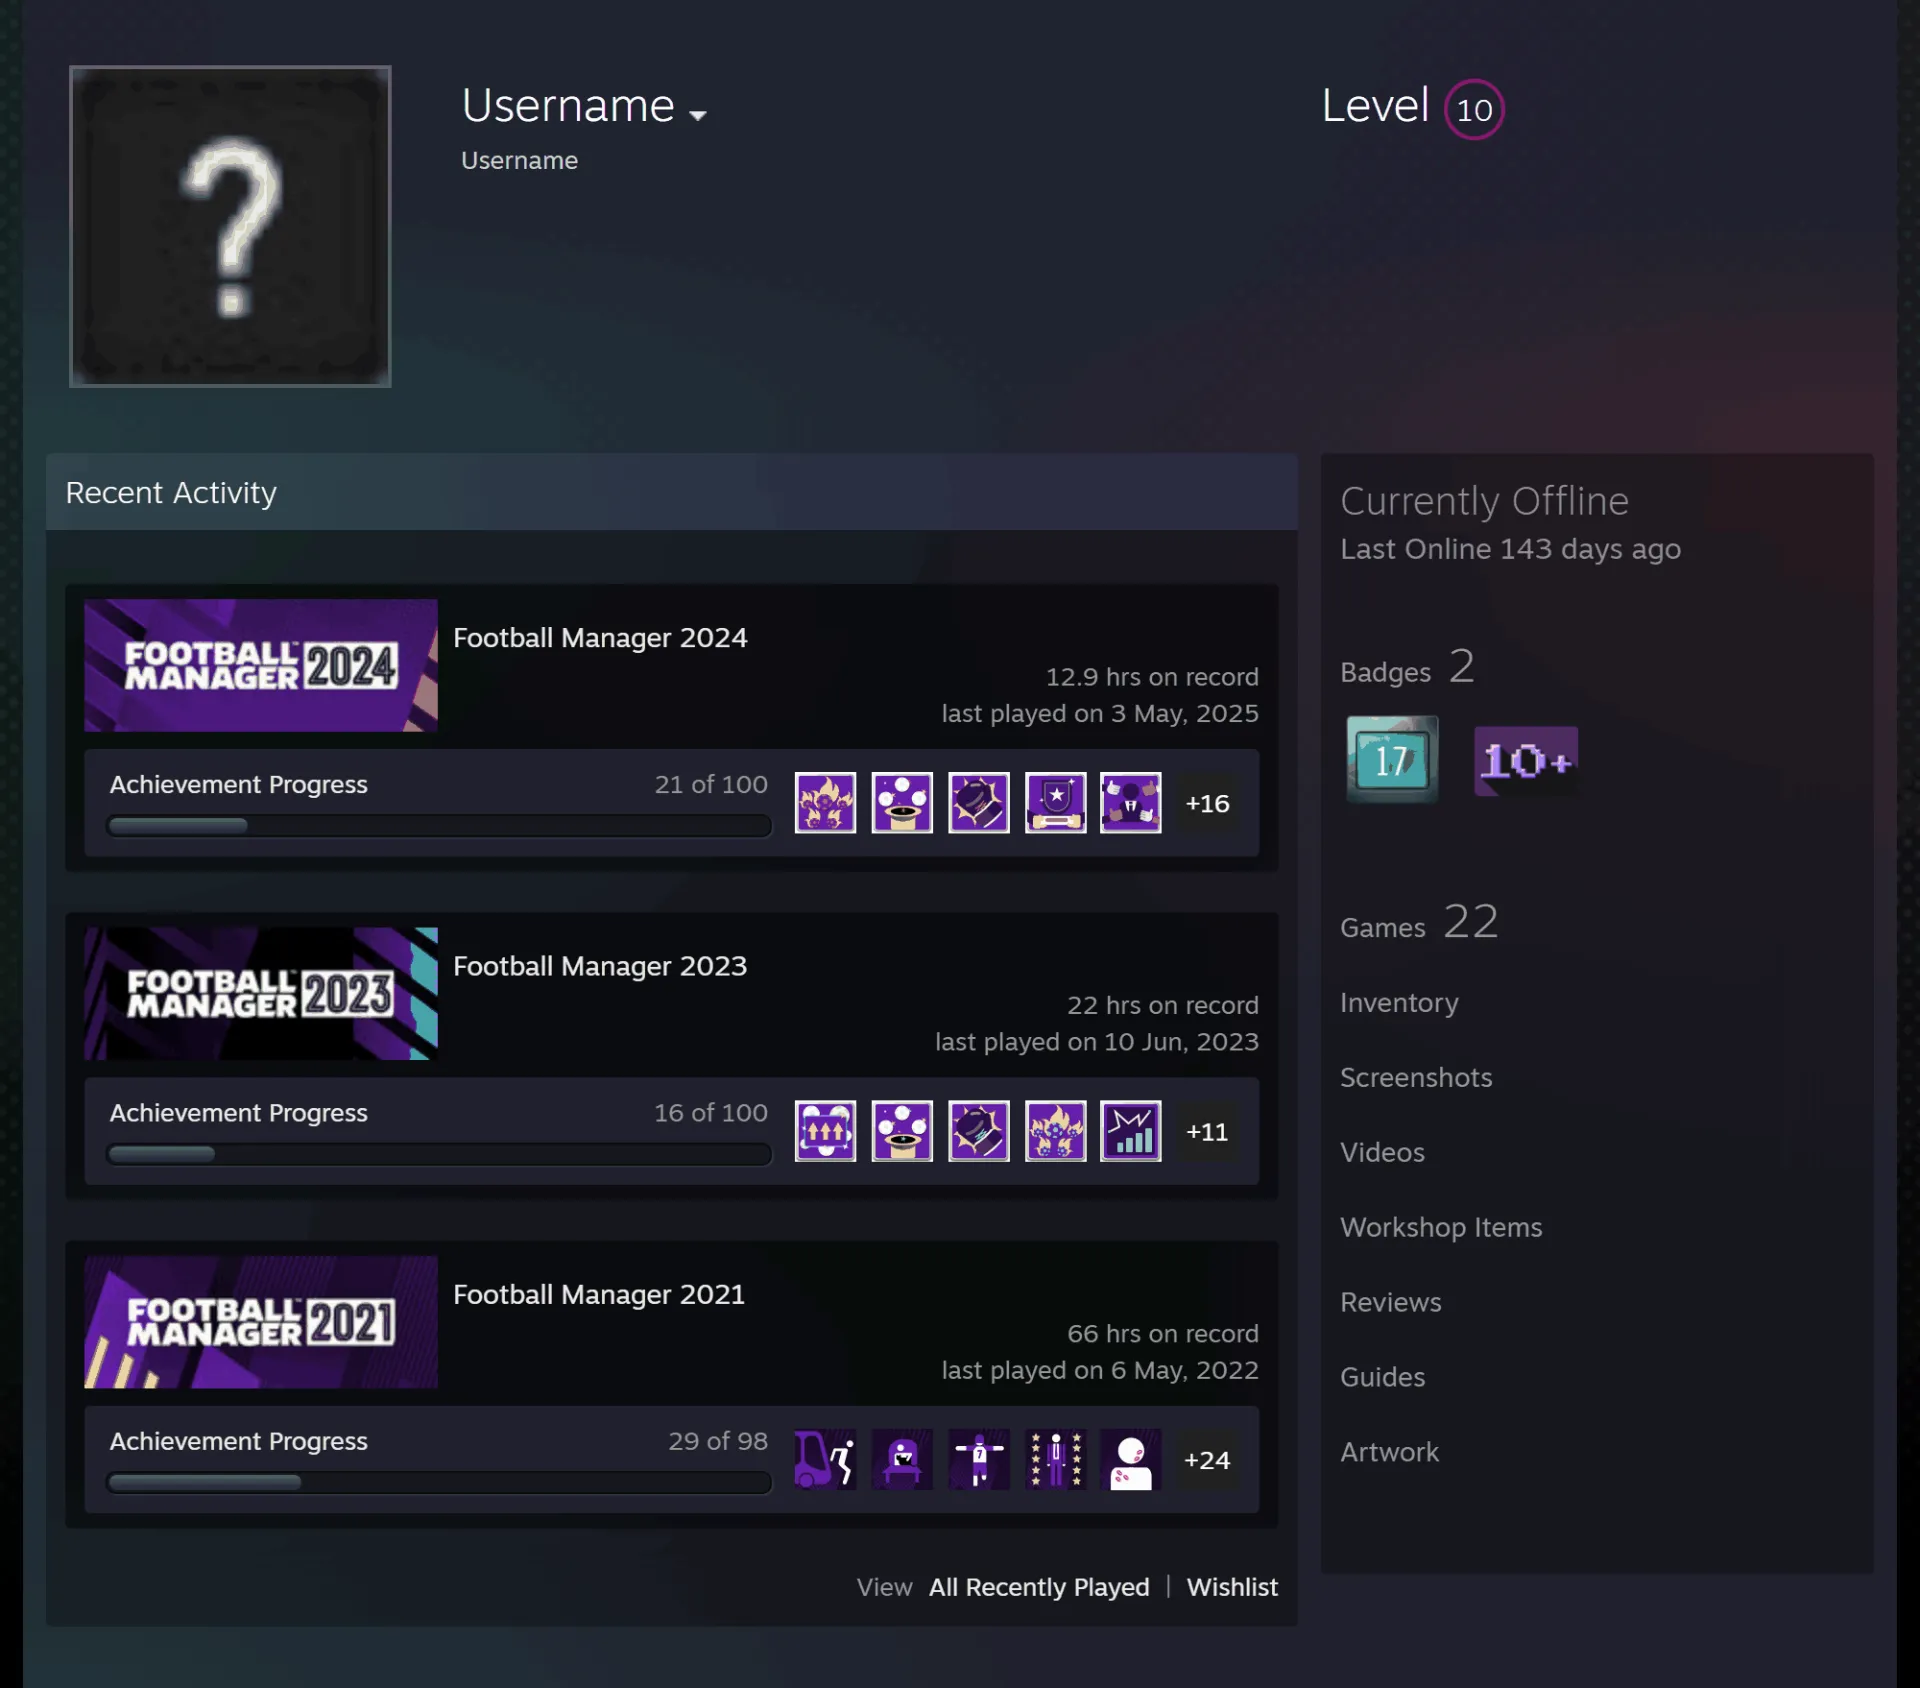Open the three arrows achievement in Football Manager 2023

[x=825, y=1131]
